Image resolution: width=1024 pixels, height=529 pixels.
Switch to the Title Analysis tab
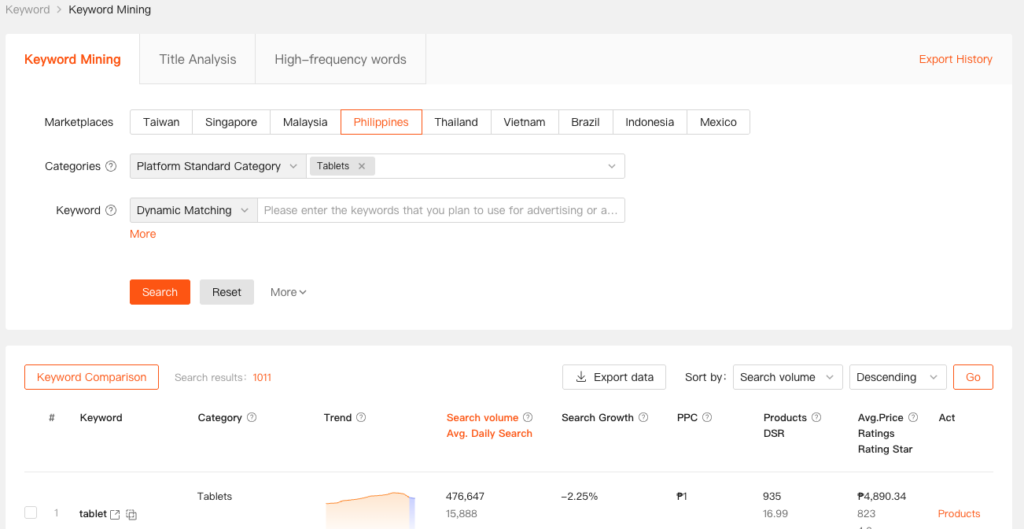pos(198,60)
